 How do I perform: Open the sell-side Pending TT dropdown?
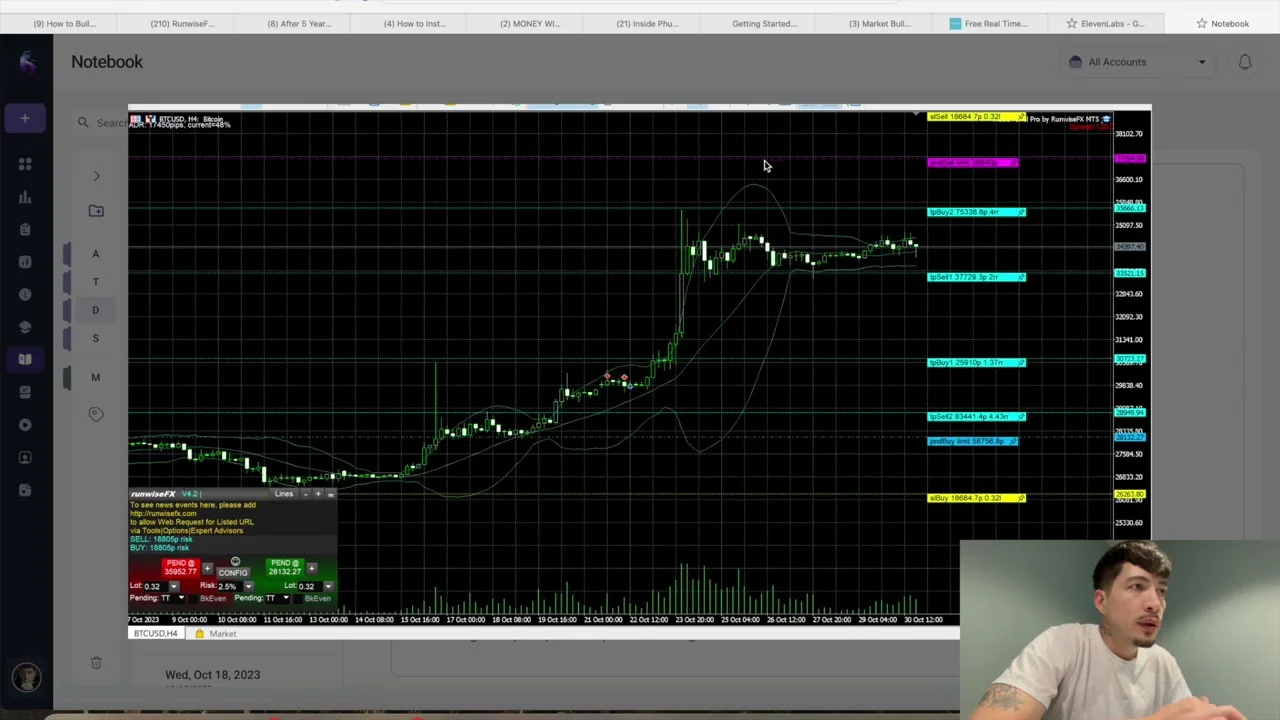point(181,598)
